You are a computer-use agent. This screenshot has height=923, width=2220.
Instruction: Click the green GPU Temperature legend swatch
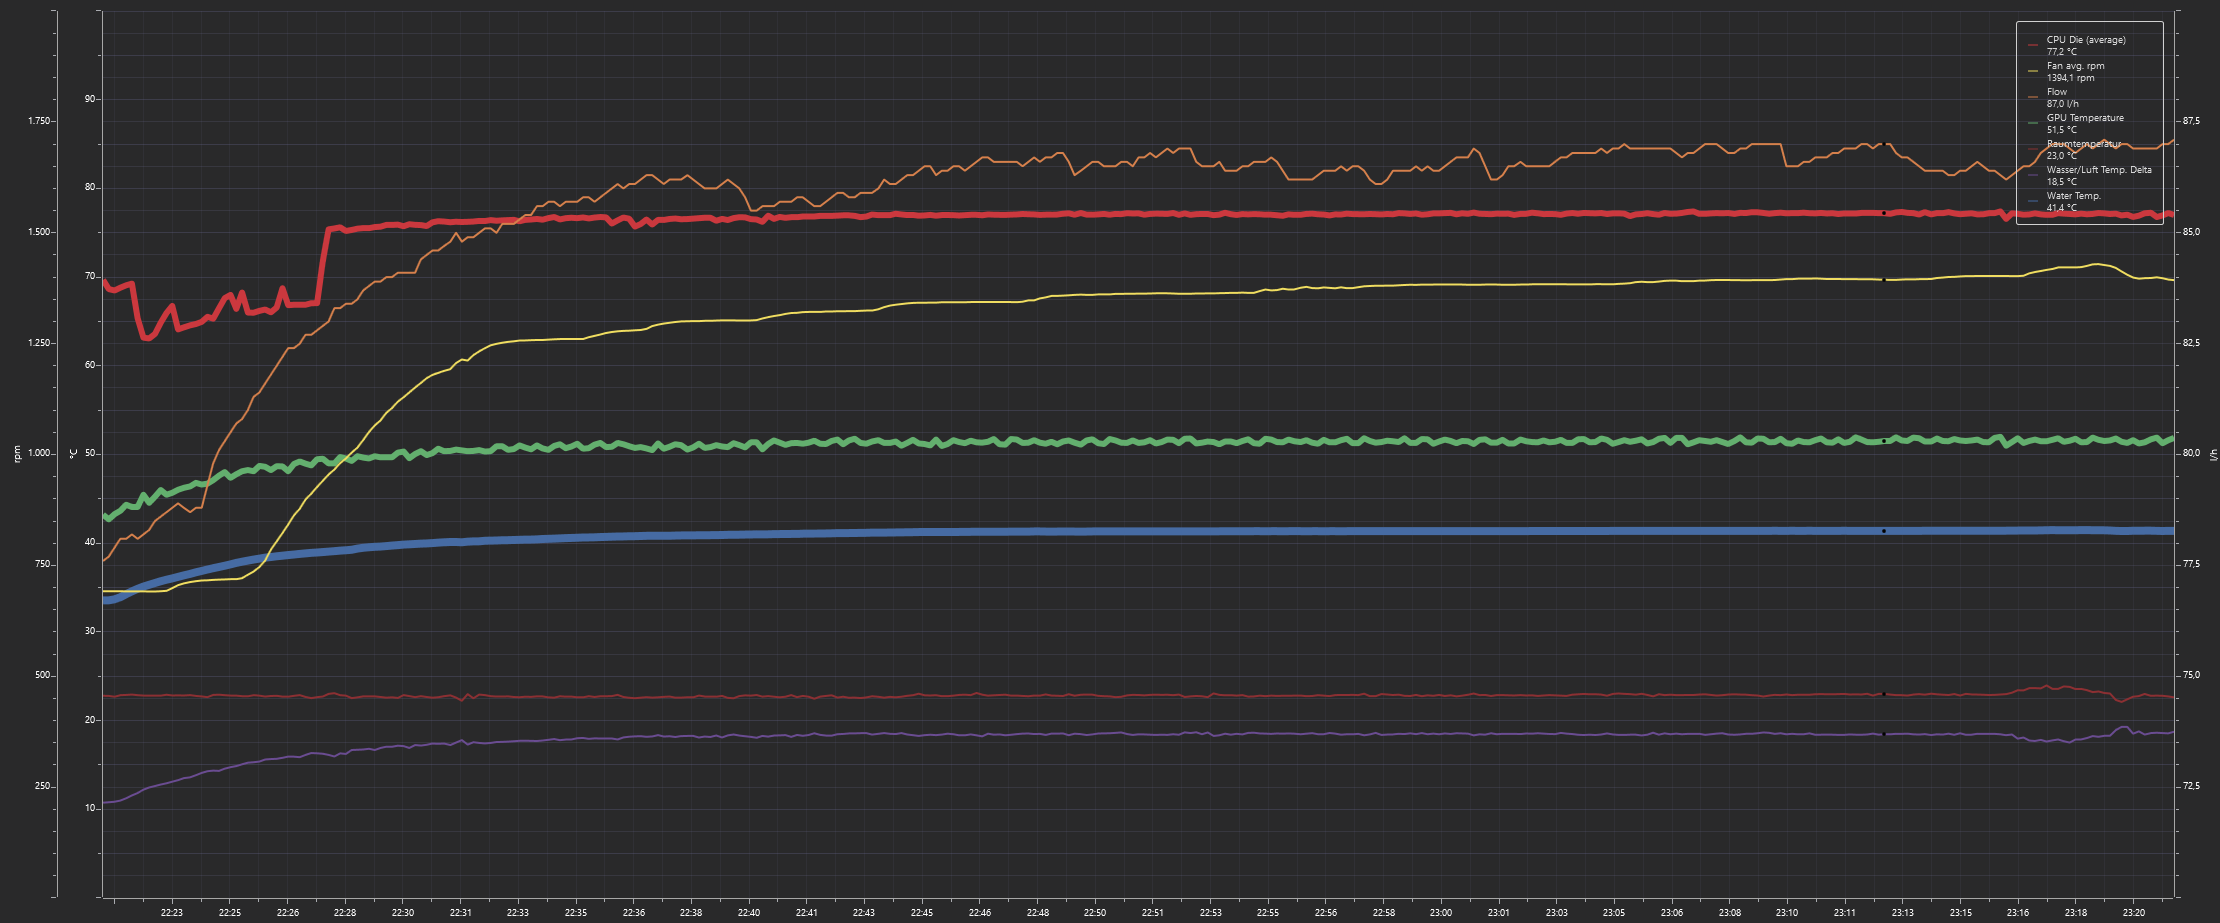(x=2032, y=123)
